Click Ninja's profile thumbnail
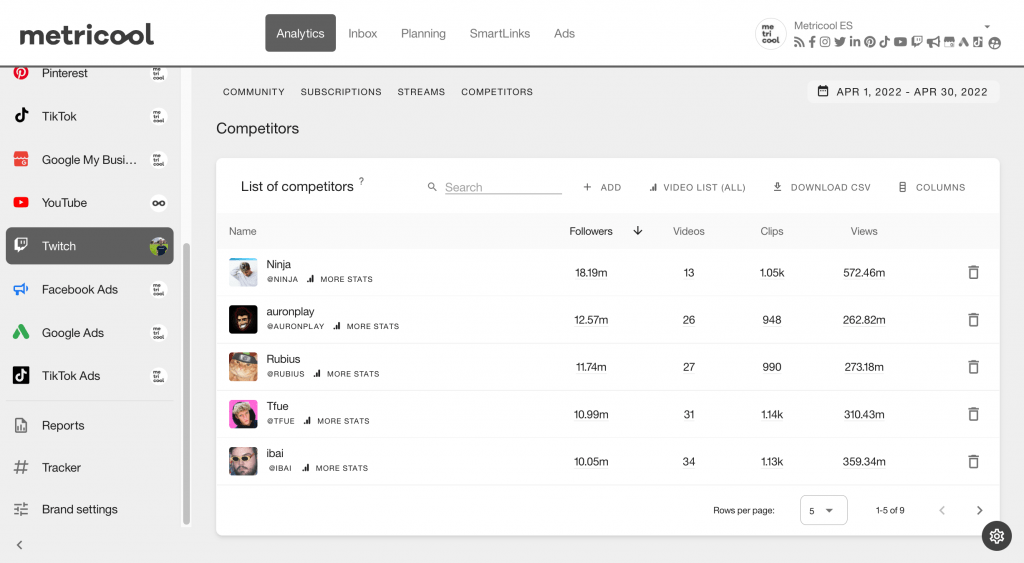Image resolution: width=1024 pixels, height=563 pixels. click(243, 272)
